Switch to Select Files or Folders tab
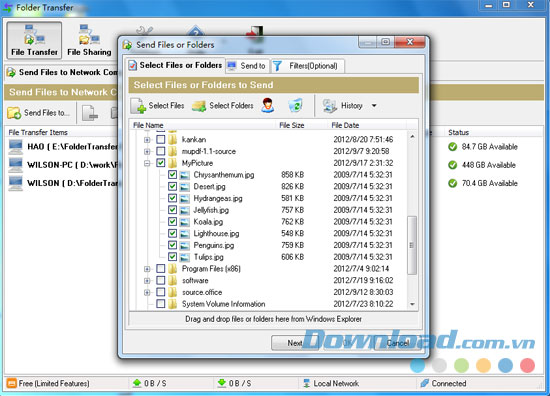 [x=175, y=65]
